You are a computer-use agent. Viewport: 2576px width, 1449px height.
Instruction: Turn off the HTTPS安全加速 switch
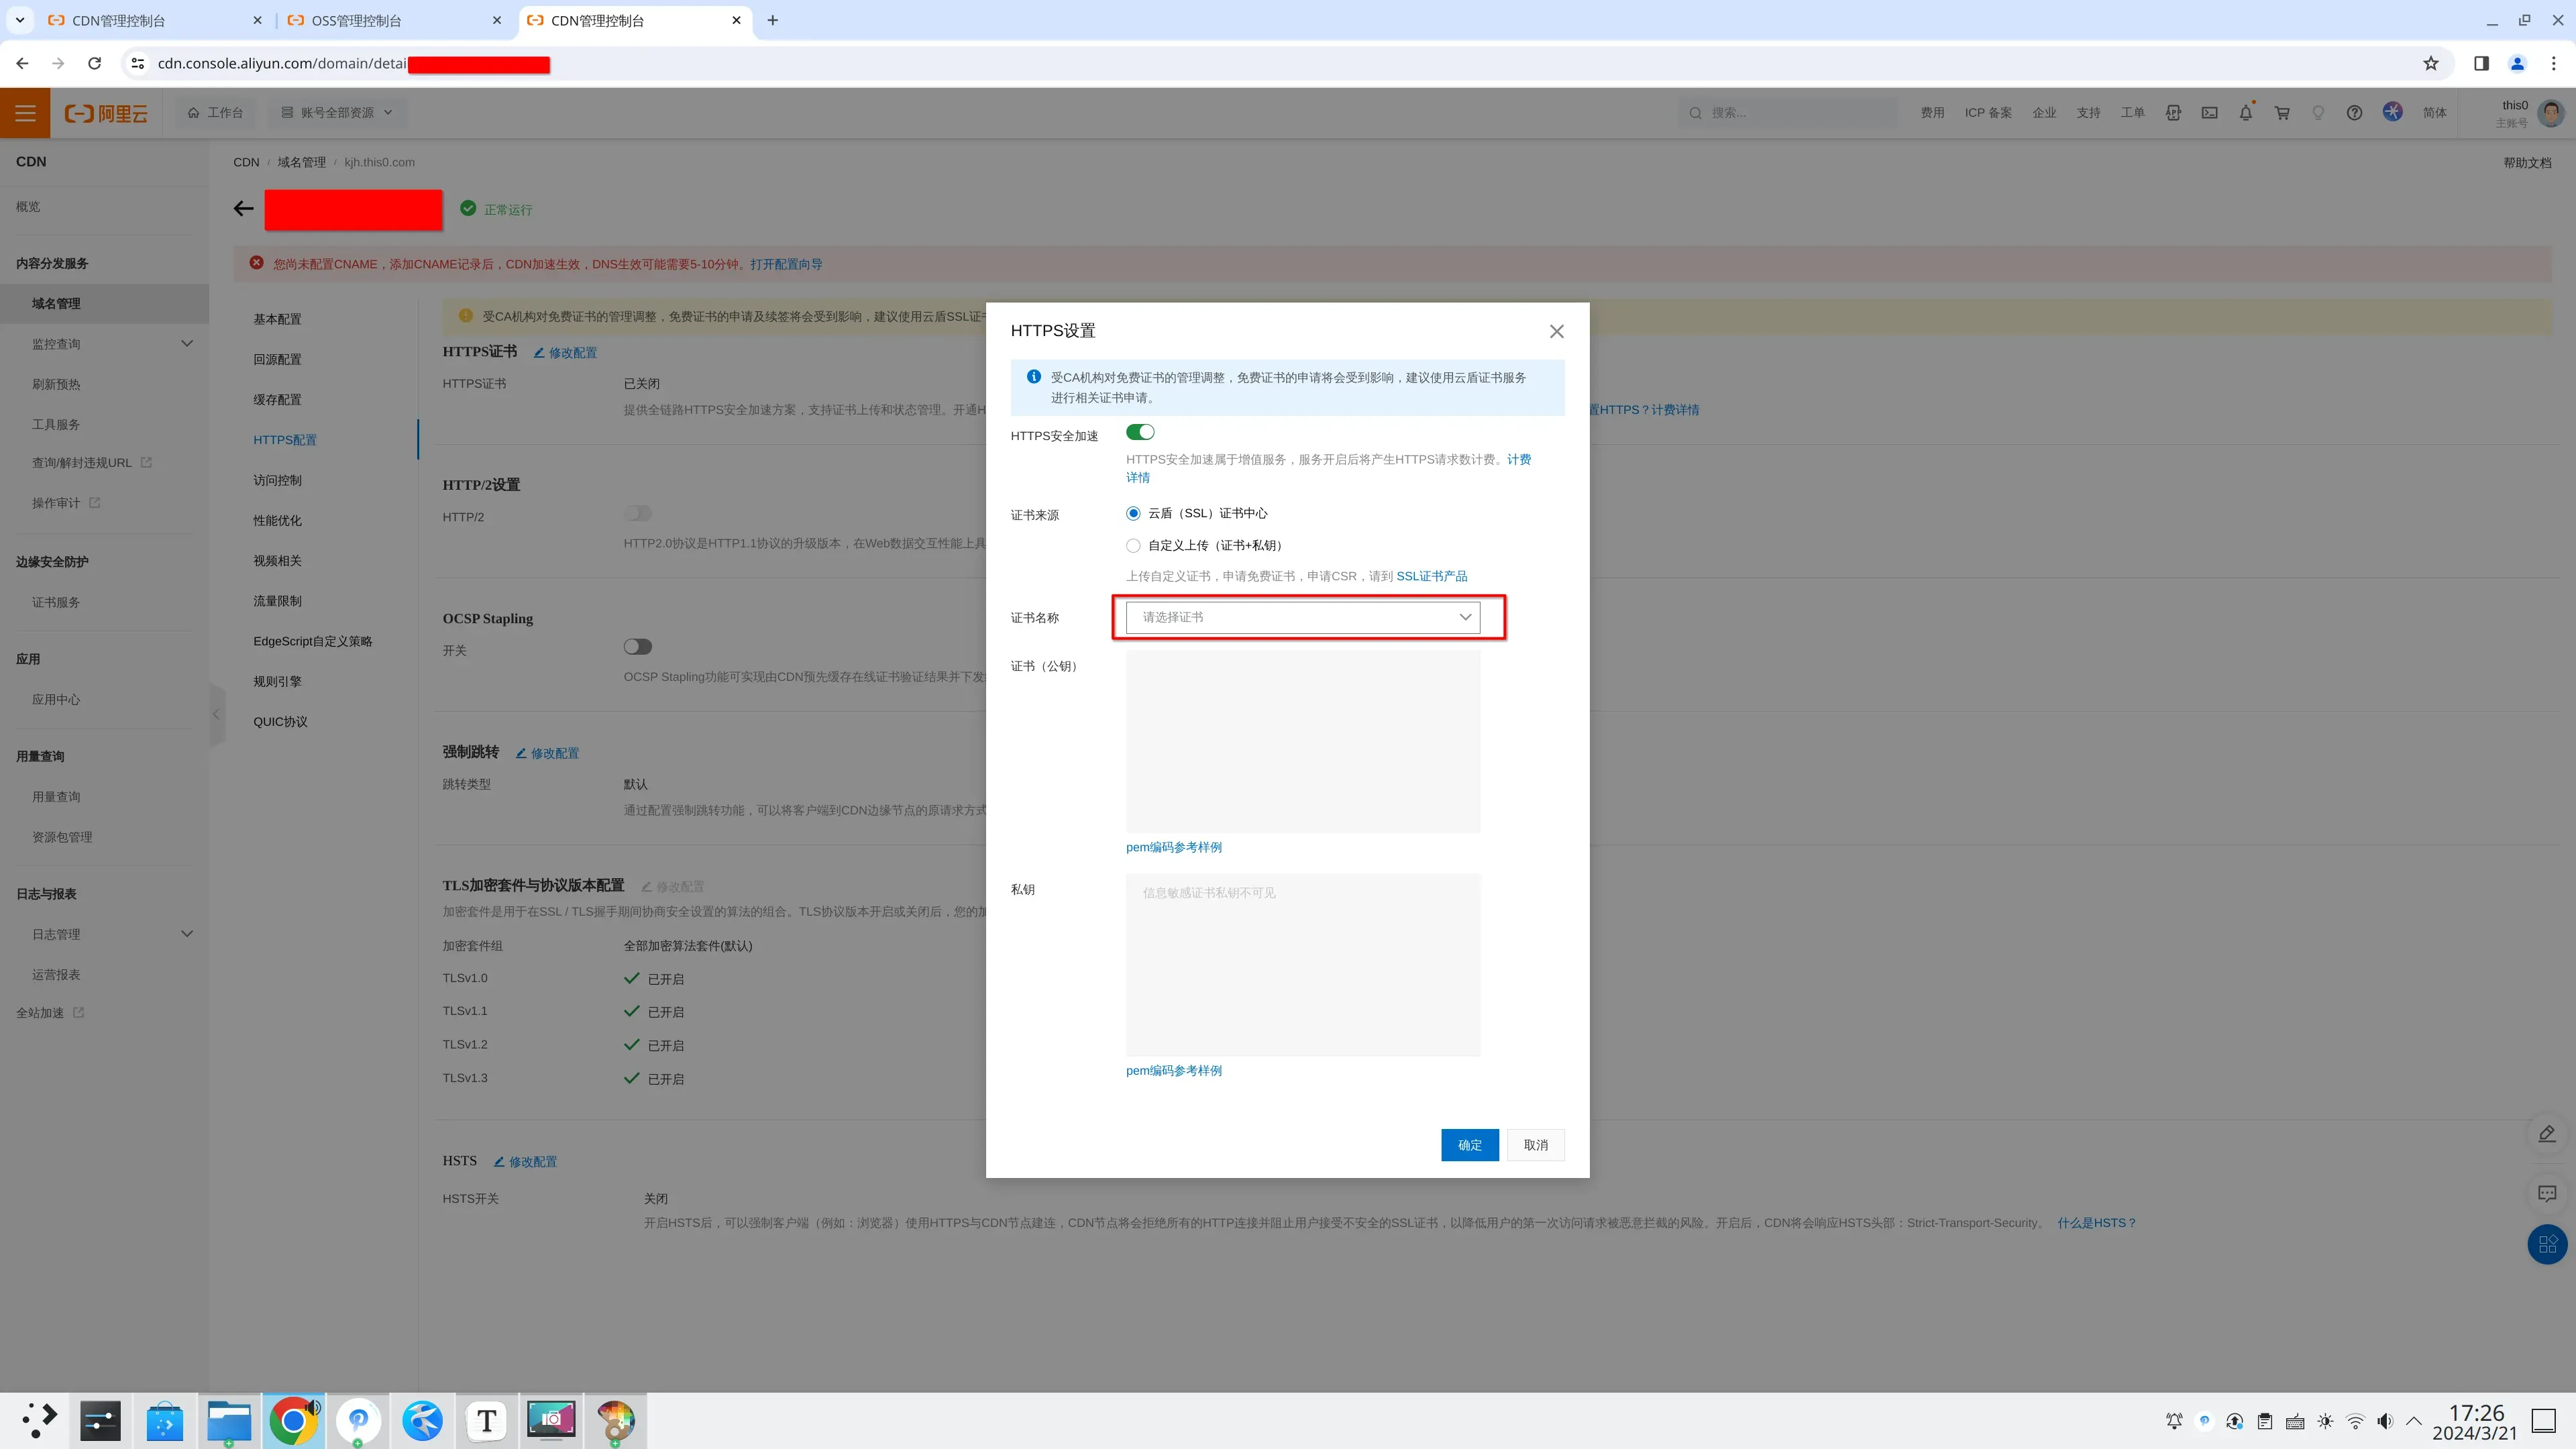(x=1140, y=432)
